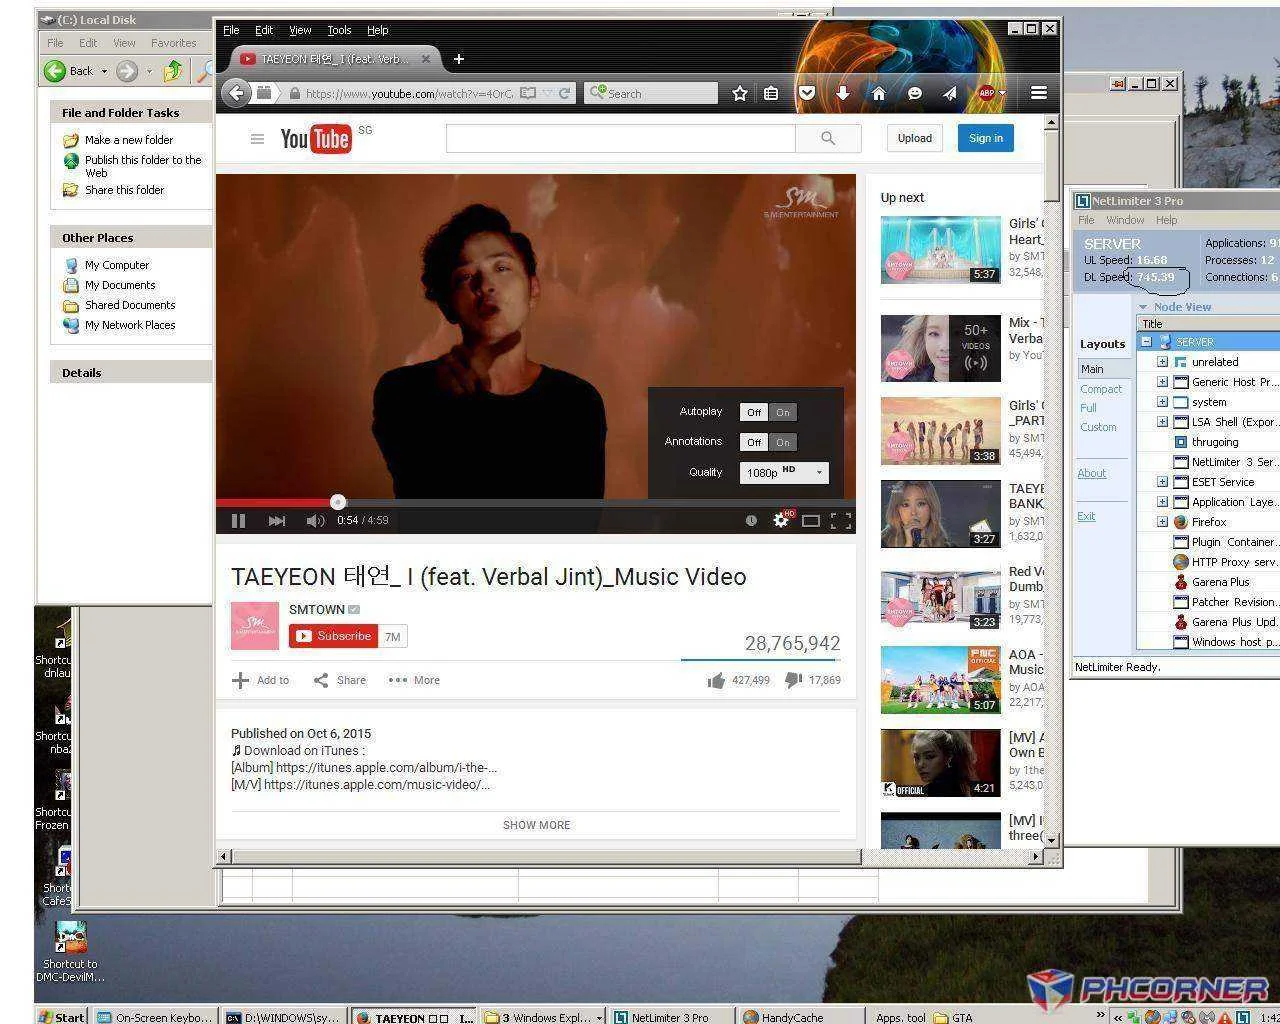
Task: Click the Adblock Plus ABP icon
Action: tap(987, 93)
